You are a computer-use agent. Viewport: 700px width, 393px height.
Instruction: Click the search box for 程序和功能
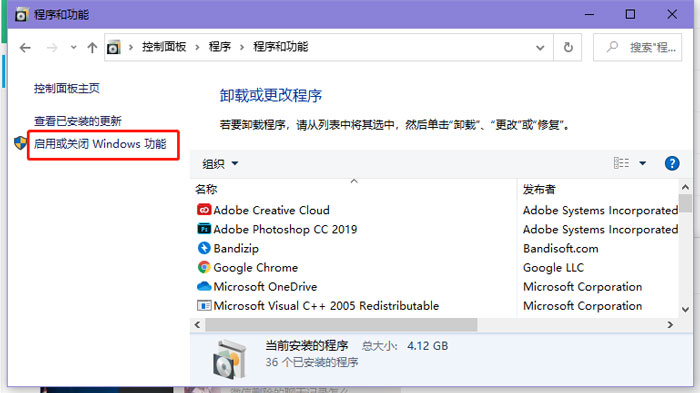(637, 47)
